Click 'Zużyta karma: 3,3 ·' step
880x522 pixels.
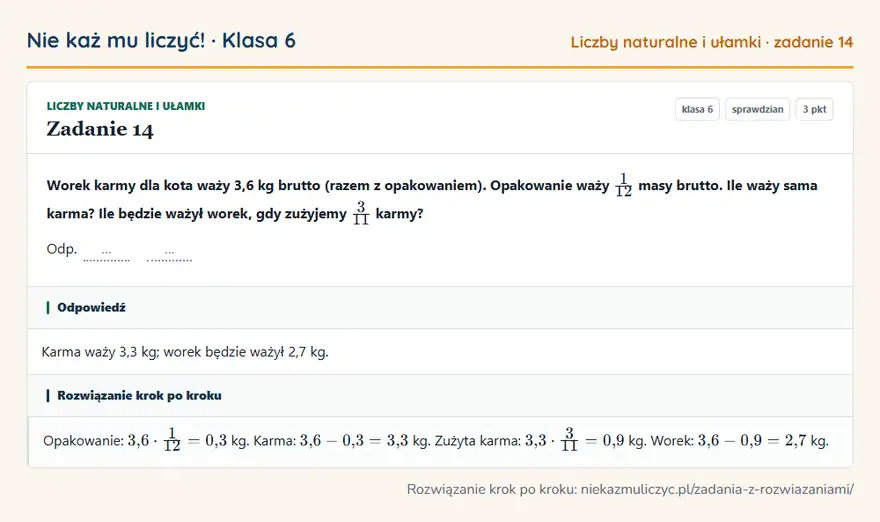tap(494, 441)
